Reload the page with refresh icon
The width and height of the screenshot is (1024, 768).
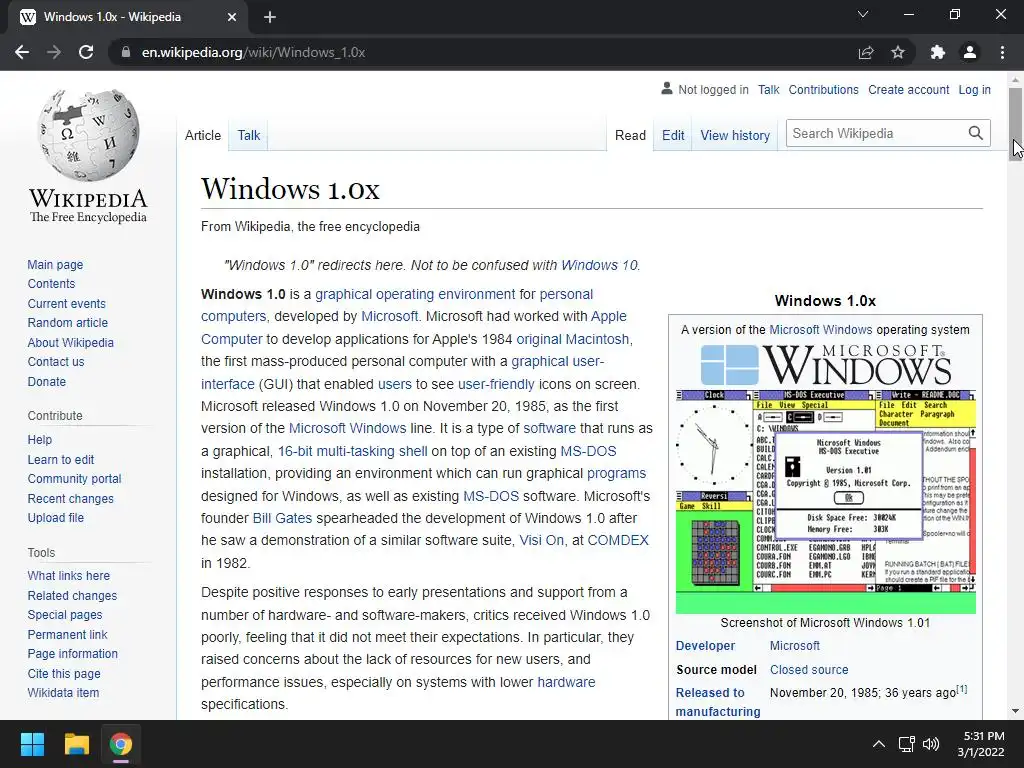[86, 52]
